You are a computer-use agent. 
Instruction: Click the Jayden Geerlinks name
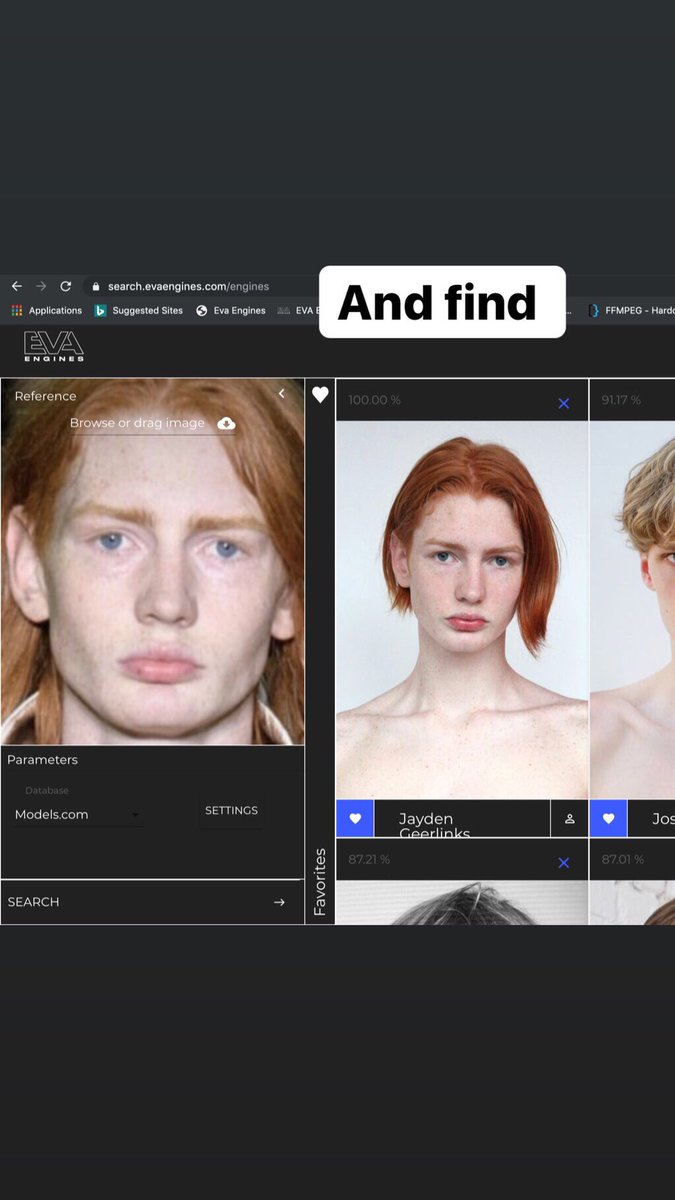coord(434,825)
